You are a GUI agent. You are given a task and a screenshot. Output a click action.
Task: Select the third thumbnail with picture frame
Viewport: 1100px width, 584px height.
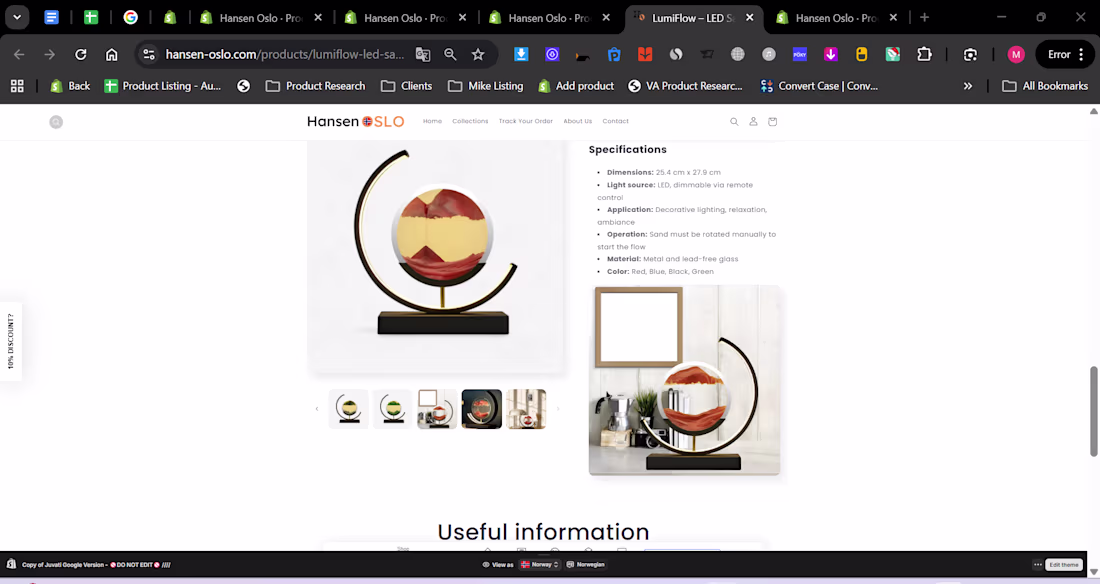pyautogui.click(x=437, y=409)
